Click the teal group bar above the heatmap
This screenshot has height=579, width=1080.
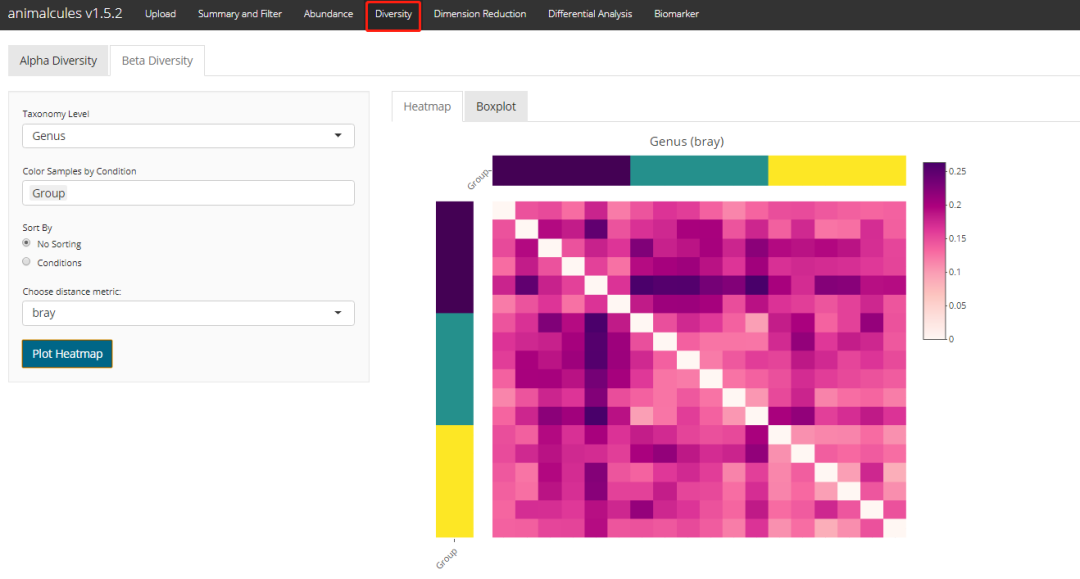pyautogui.click(x=698, y=171)
